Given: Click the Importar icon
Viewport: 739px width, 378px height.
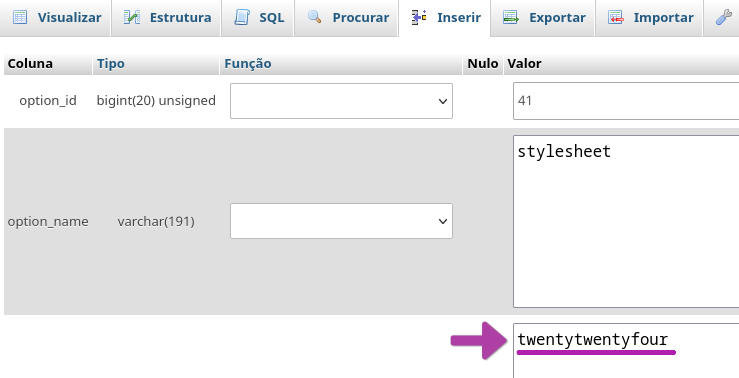Looking at the screenshot, I should point(616,17).
